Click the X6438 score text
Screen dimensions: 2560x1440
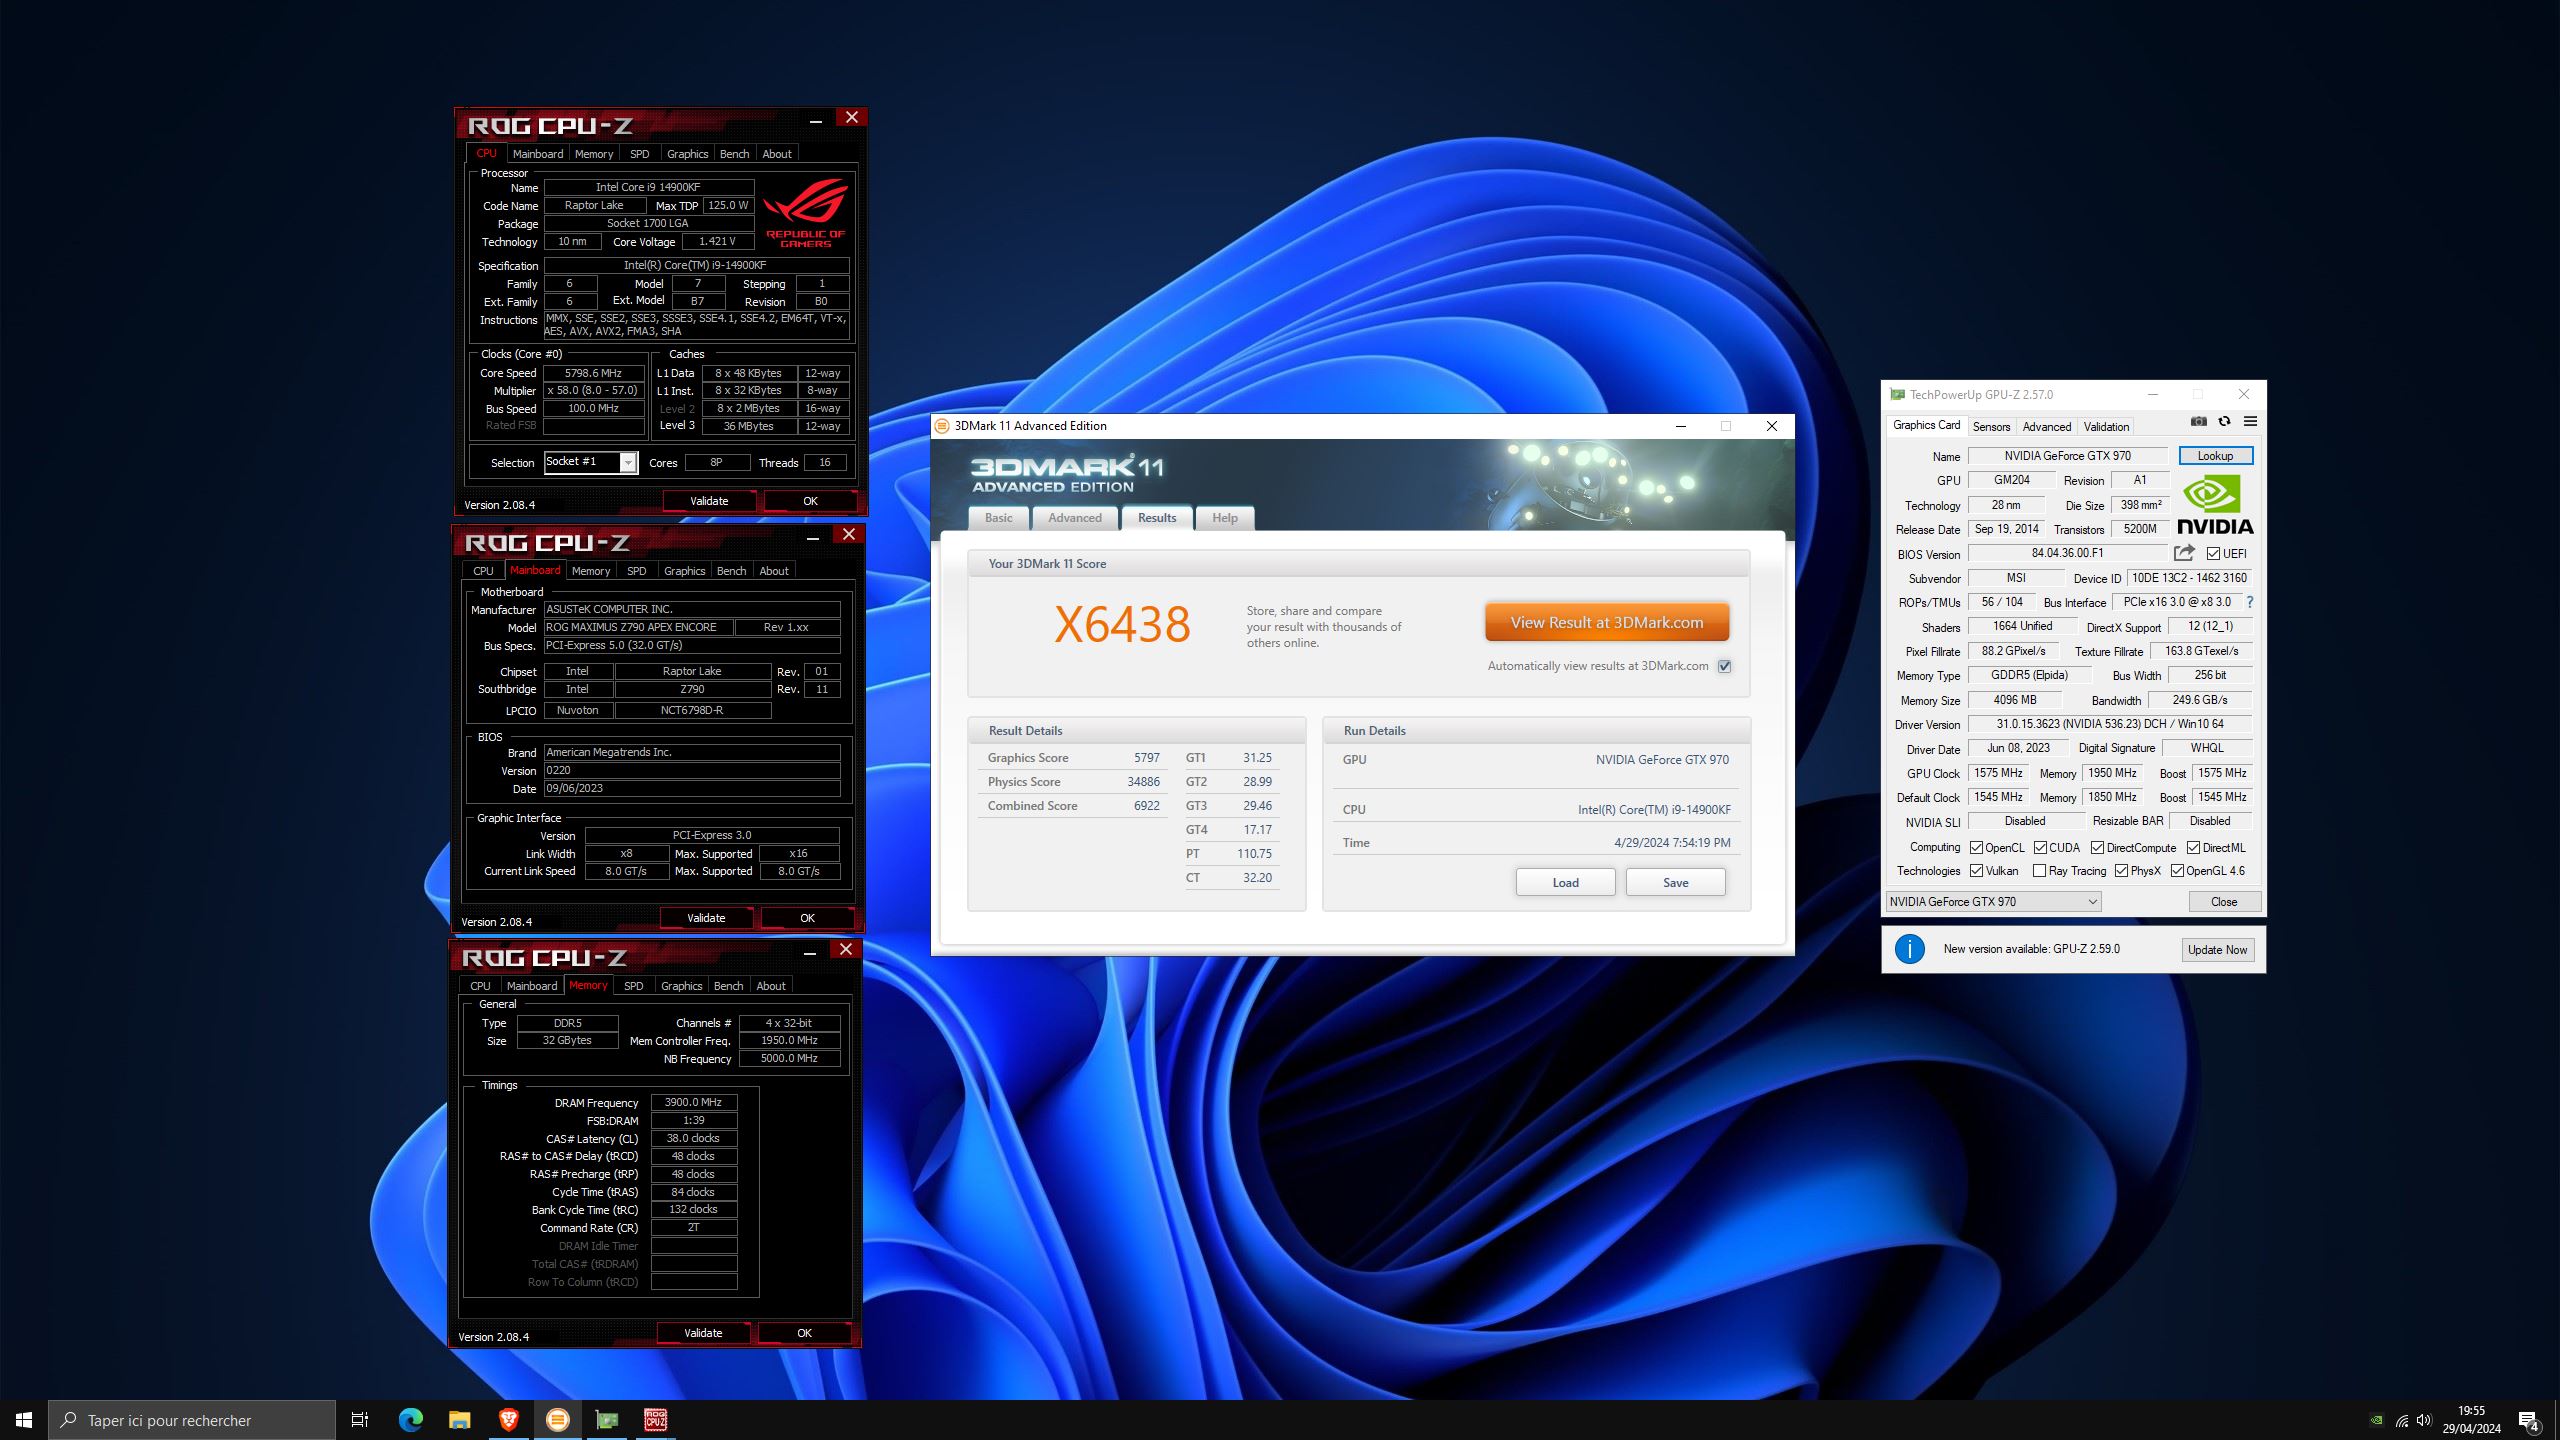pos(1122,625)
